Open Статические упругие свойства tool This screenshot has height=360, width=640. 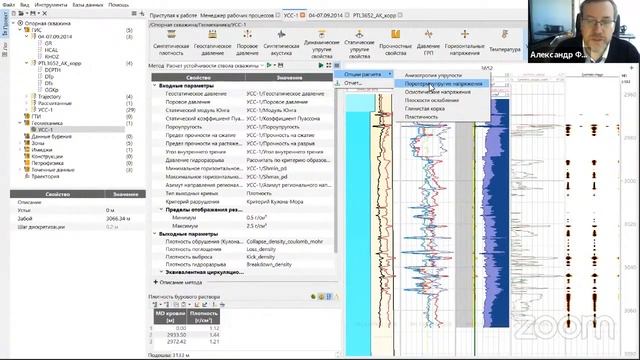[359, 44]
